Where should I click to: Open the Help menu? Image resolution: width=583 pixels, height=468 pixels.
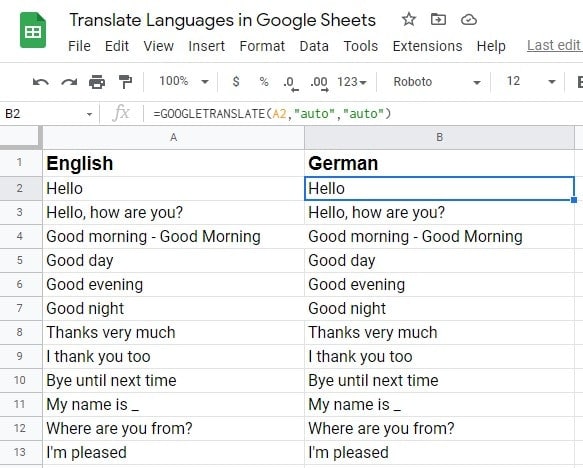491,46
